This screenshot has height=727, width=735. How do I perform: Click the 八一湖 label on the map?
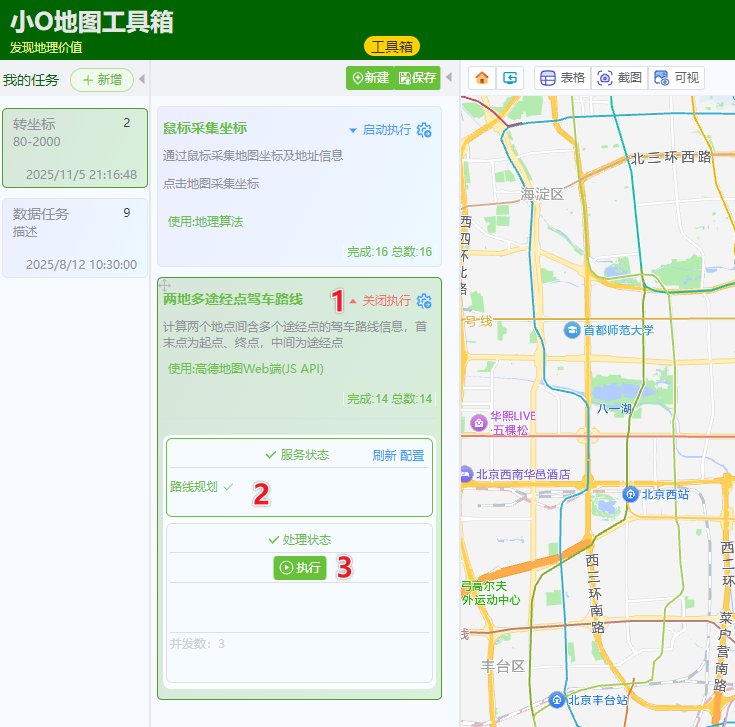coord(615,409)
